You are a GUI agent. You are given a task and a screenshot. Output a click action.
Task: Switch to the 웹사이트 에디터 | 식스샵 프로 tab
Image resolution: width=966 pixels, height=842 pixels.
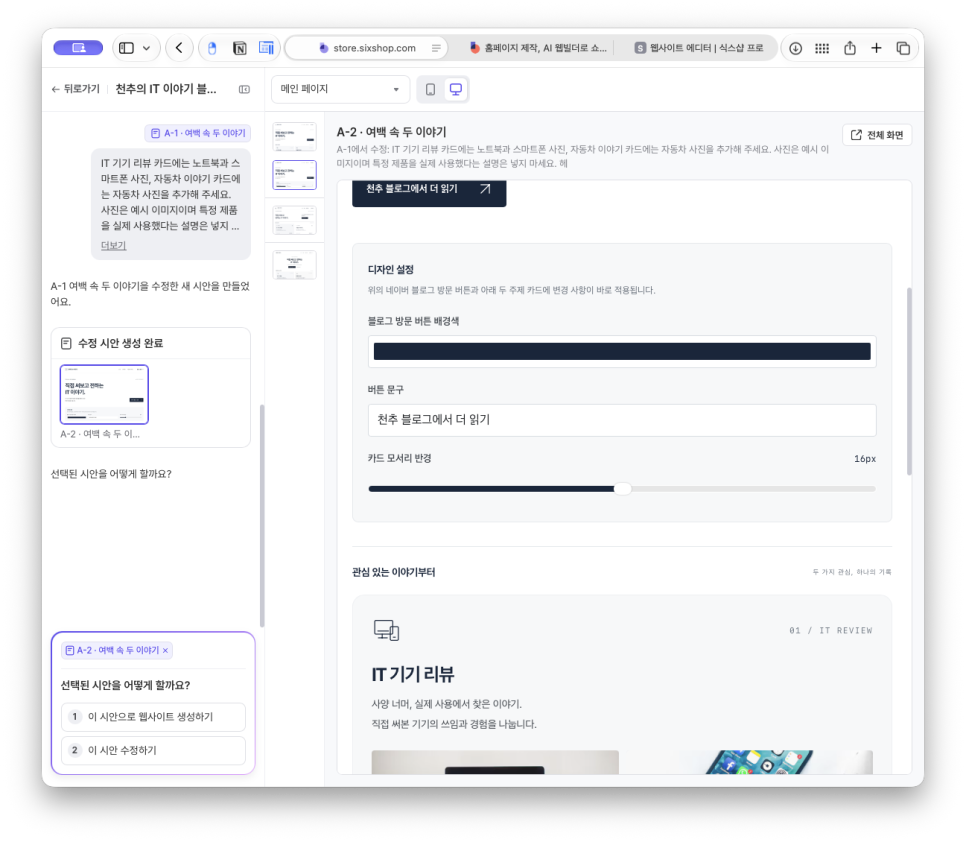[x=699, y=48]
